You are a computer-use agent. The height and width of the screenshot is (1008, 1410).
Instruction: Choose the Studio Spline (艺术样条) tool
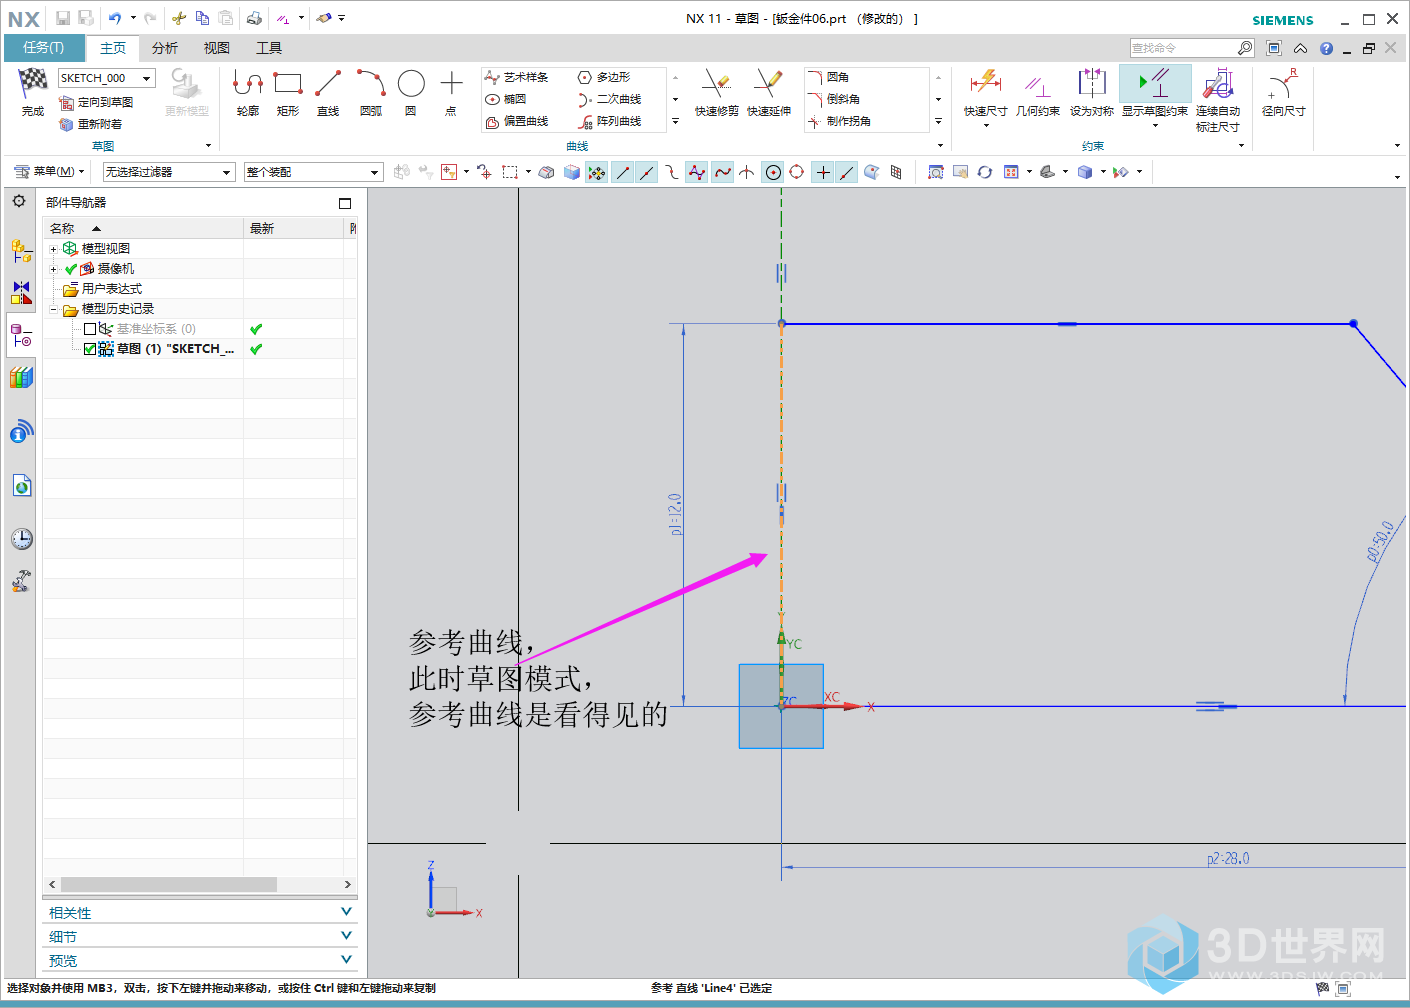pos(517,77)
